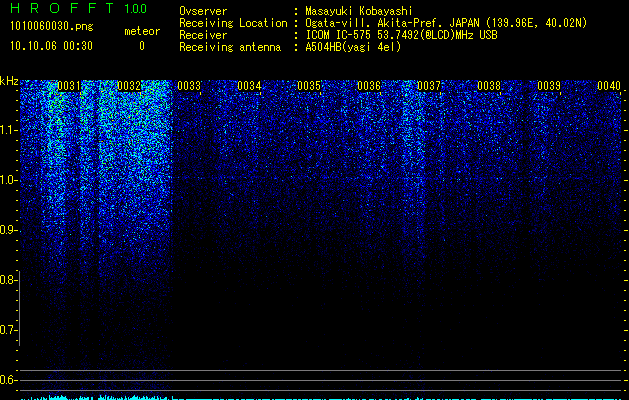The image size is (629, 400).
Task: Click the Receiving antenna label
Action: [230, 47]
